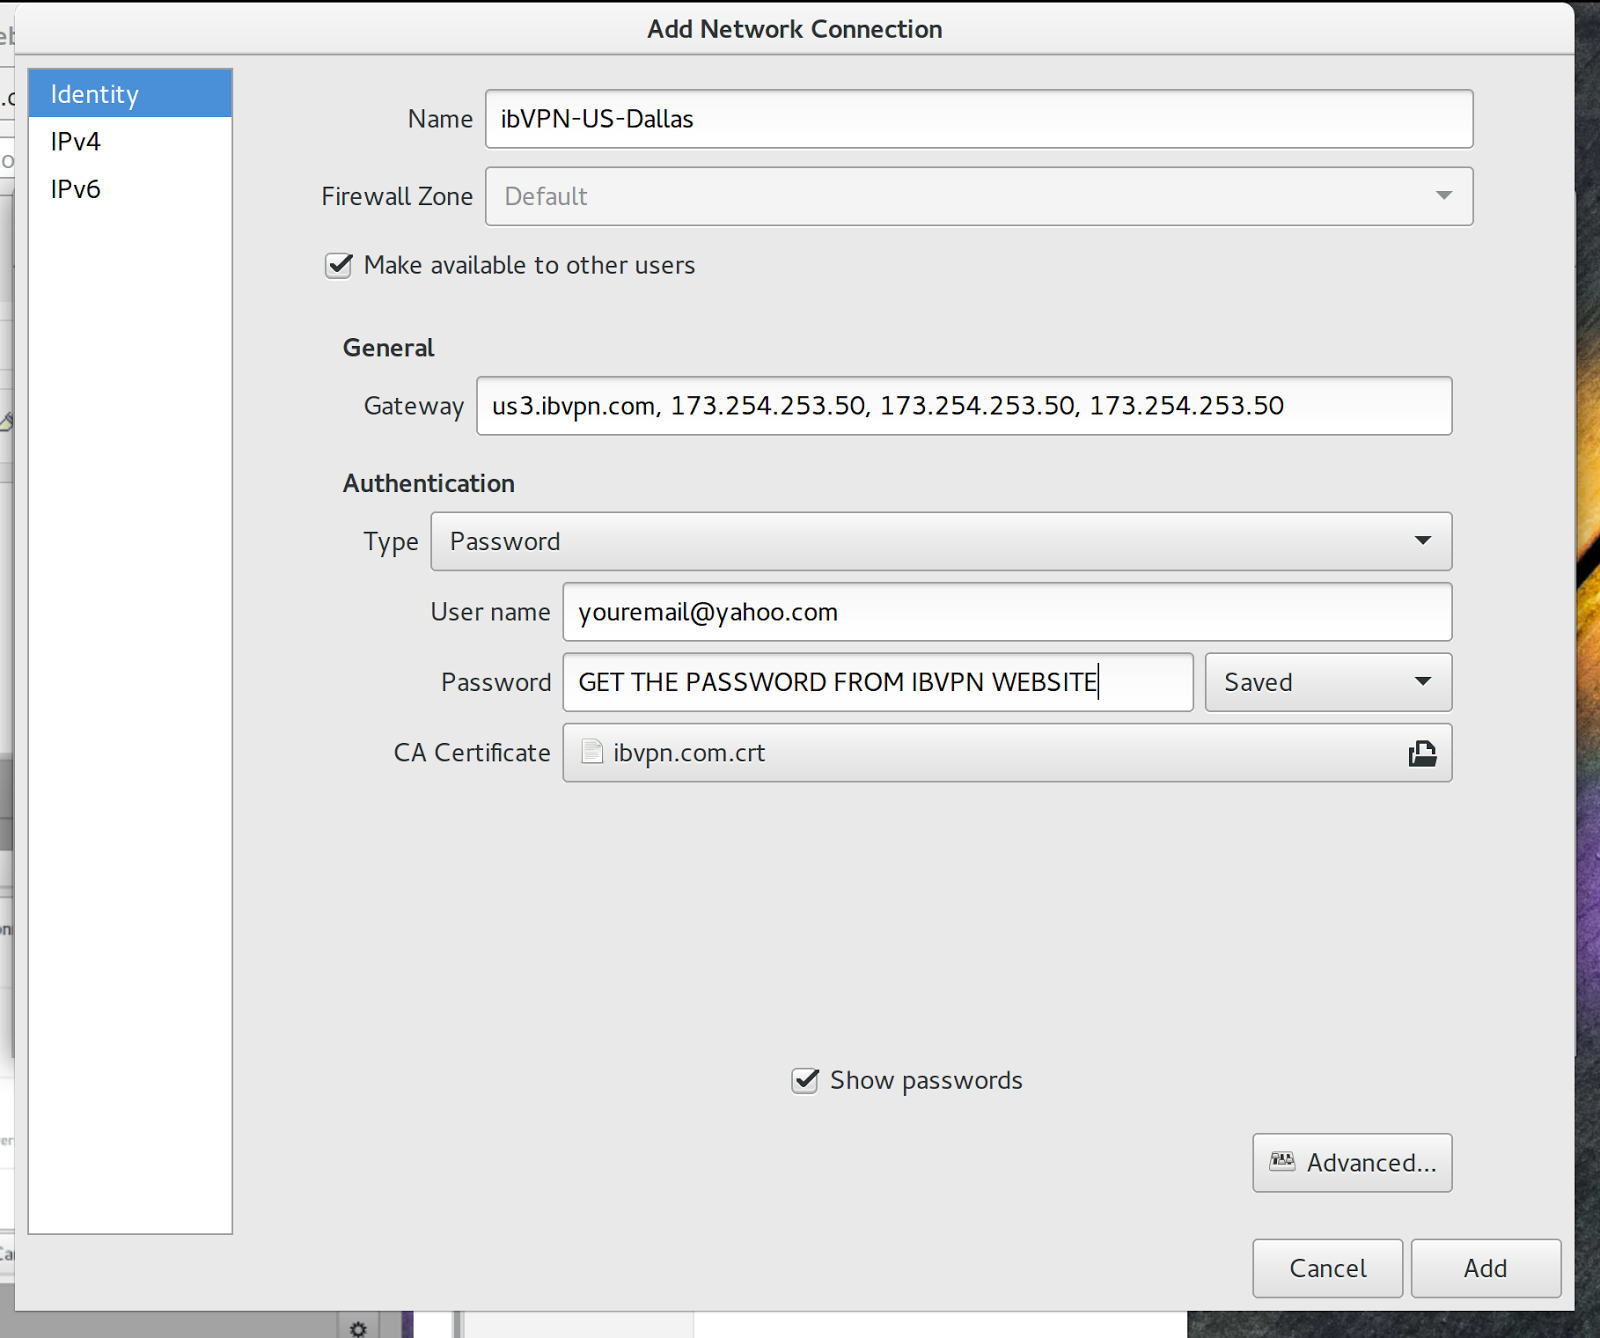The width and height of the screenshot is (1600, 1338).
Task: Toggle Make available to other users
Action: click(339, 265)
